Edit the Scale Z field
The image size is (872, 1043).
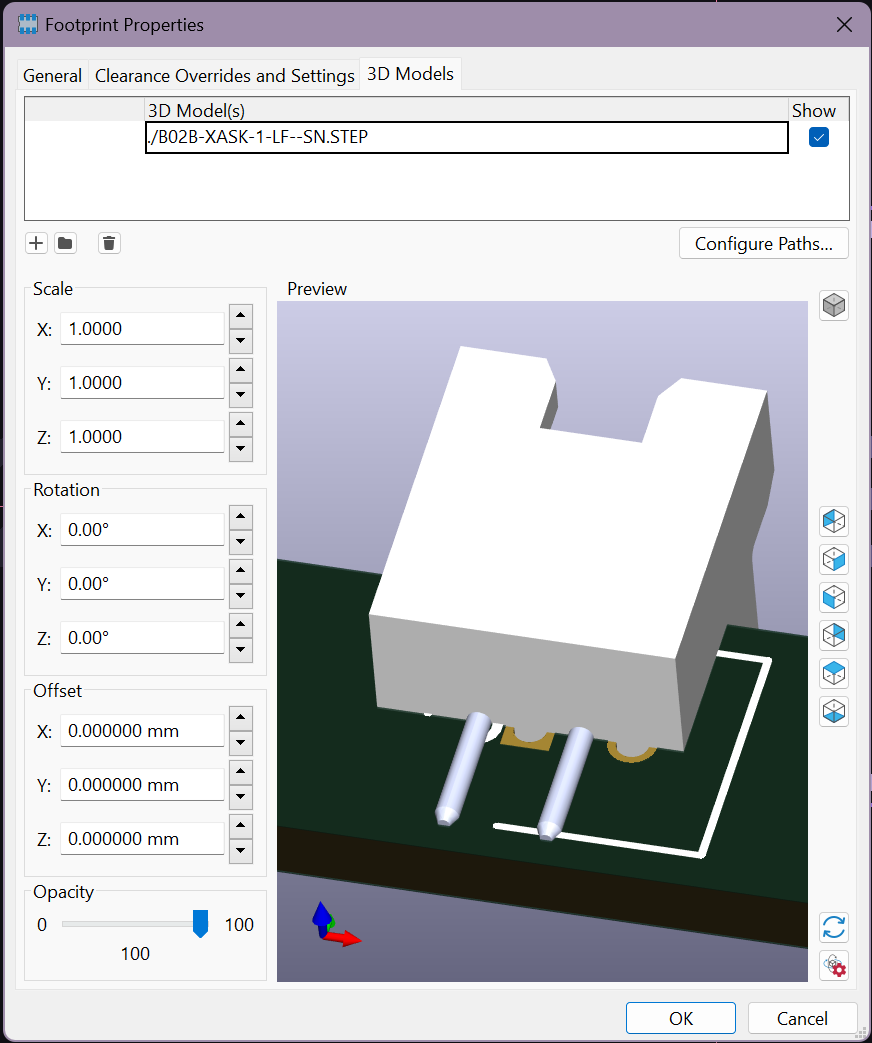pyautogui.click(x=142, y=436)
